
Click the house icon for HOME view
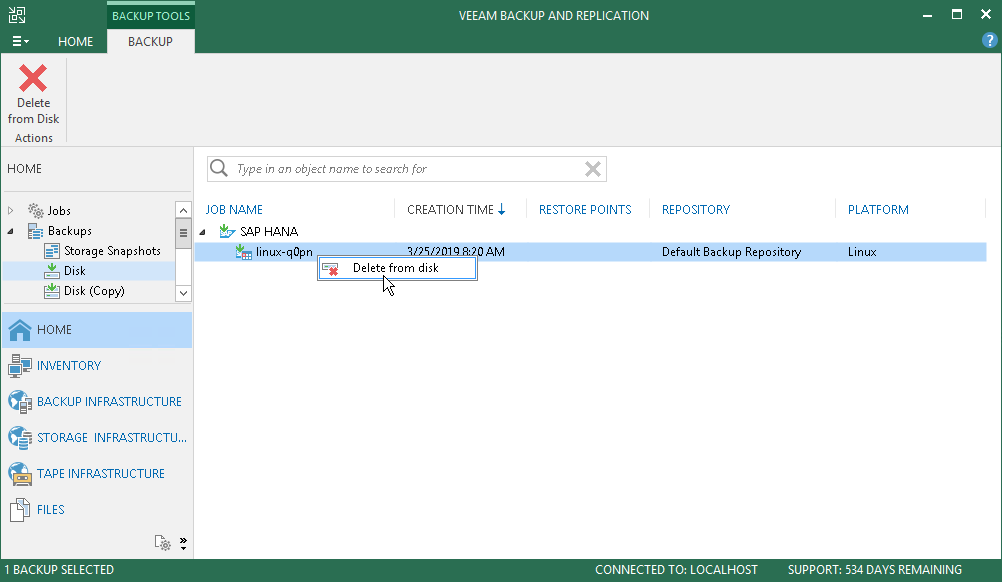20,330
